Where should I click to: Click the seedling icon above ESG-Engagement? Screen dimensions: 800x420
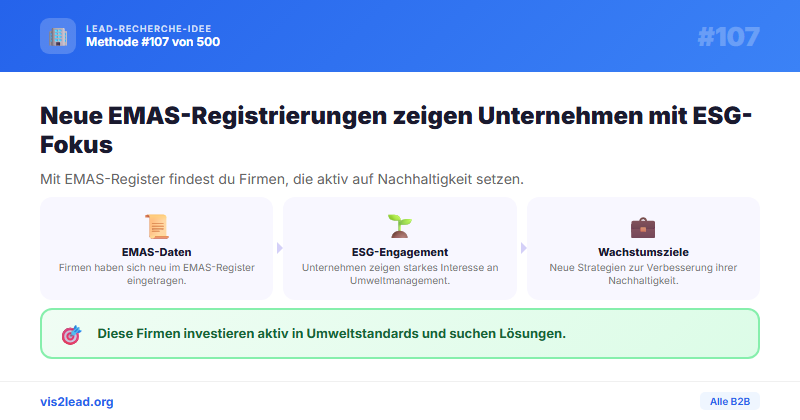pyautogui.click(x=400, y=227)
